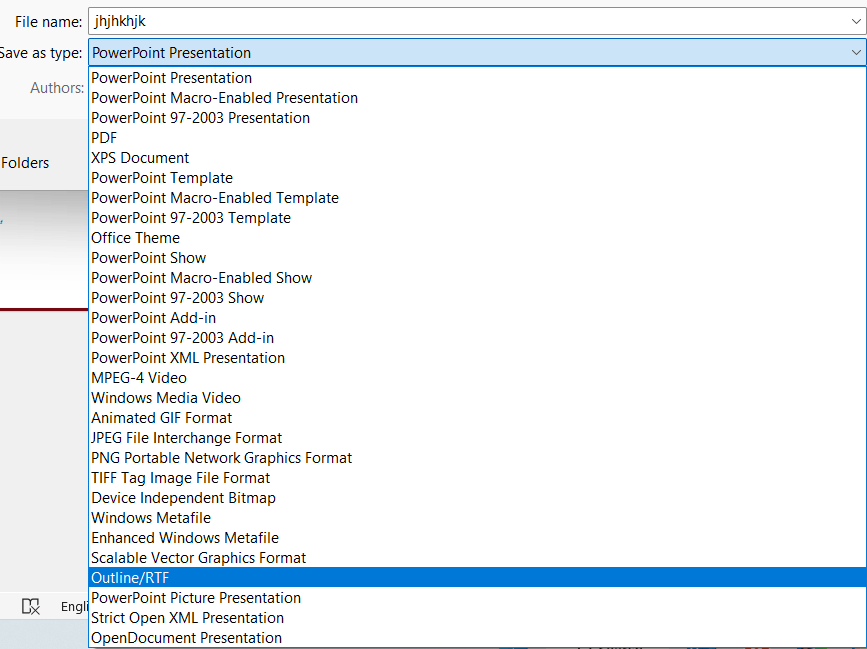The height and width of the screenshot is (649, 867).
Task: Select Windows Media Video format
Action: tap(477, 397)
